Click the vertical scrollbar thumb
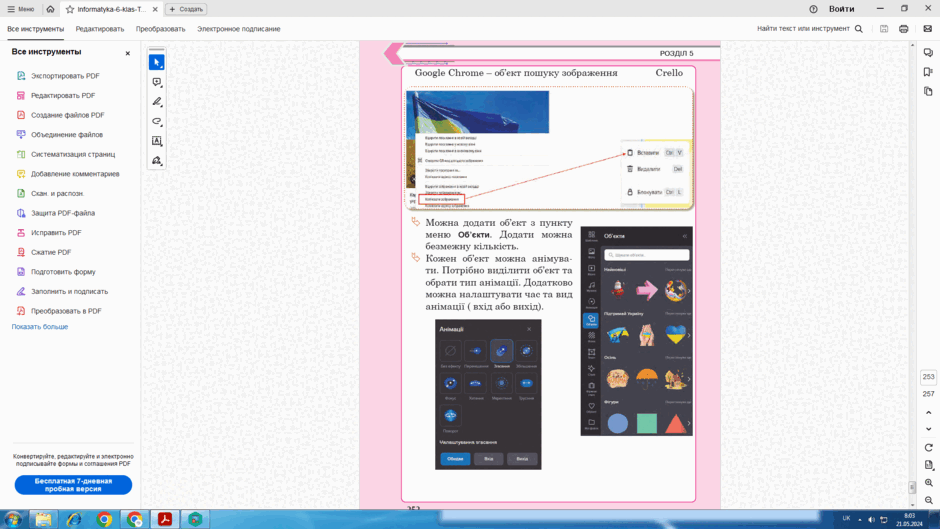This screenshot has height=529, width=940. [x=912, y=488]
